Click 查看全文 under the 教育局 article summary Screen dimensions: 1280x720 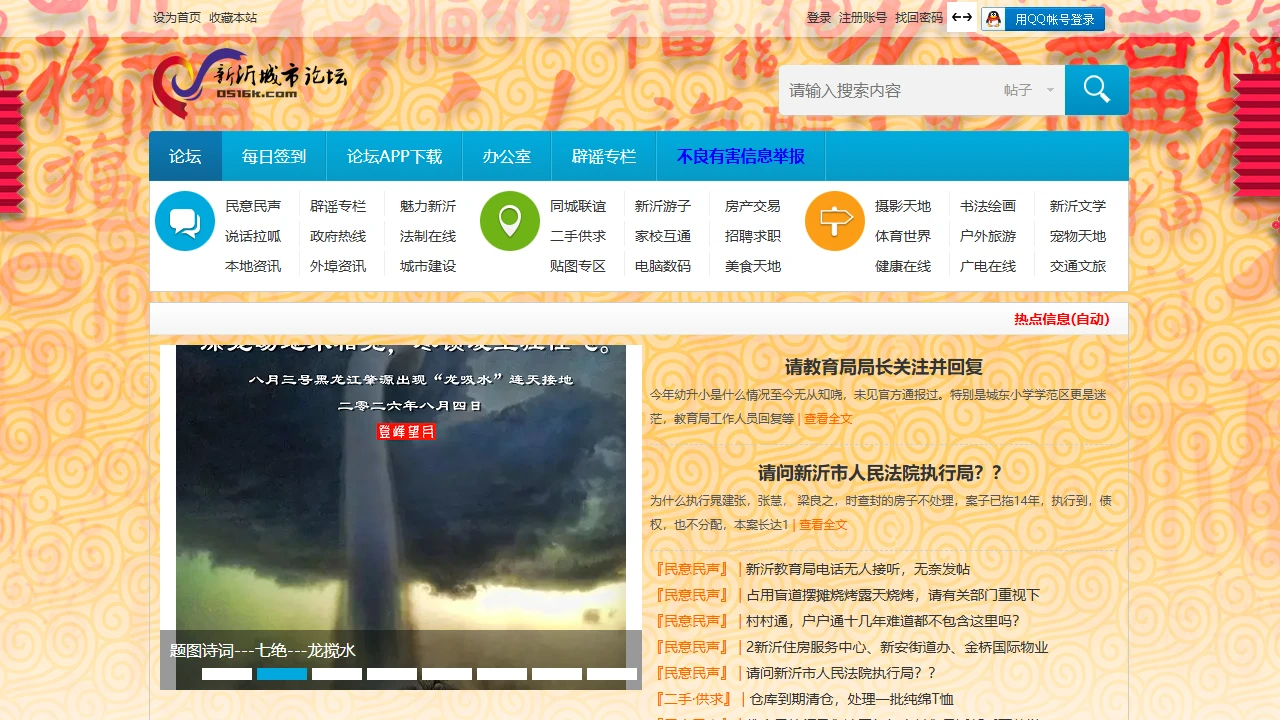(x=828, y=419)
